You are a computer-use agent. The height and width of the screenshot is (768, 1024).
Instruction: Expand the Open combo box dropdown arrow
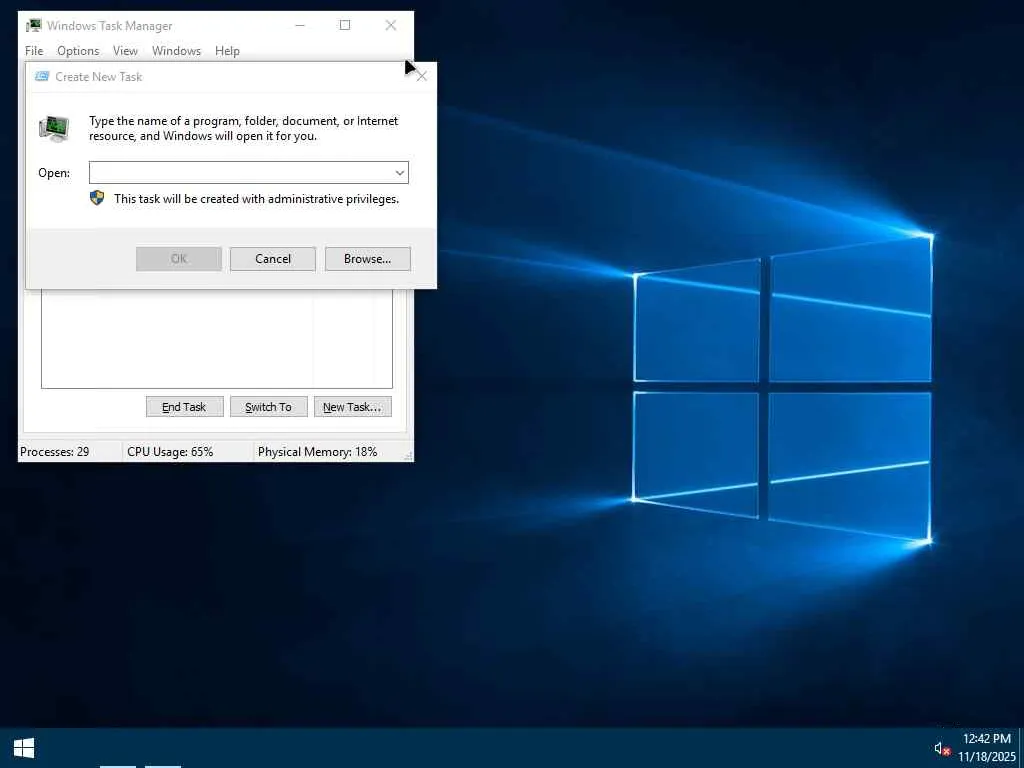(400, 172)
